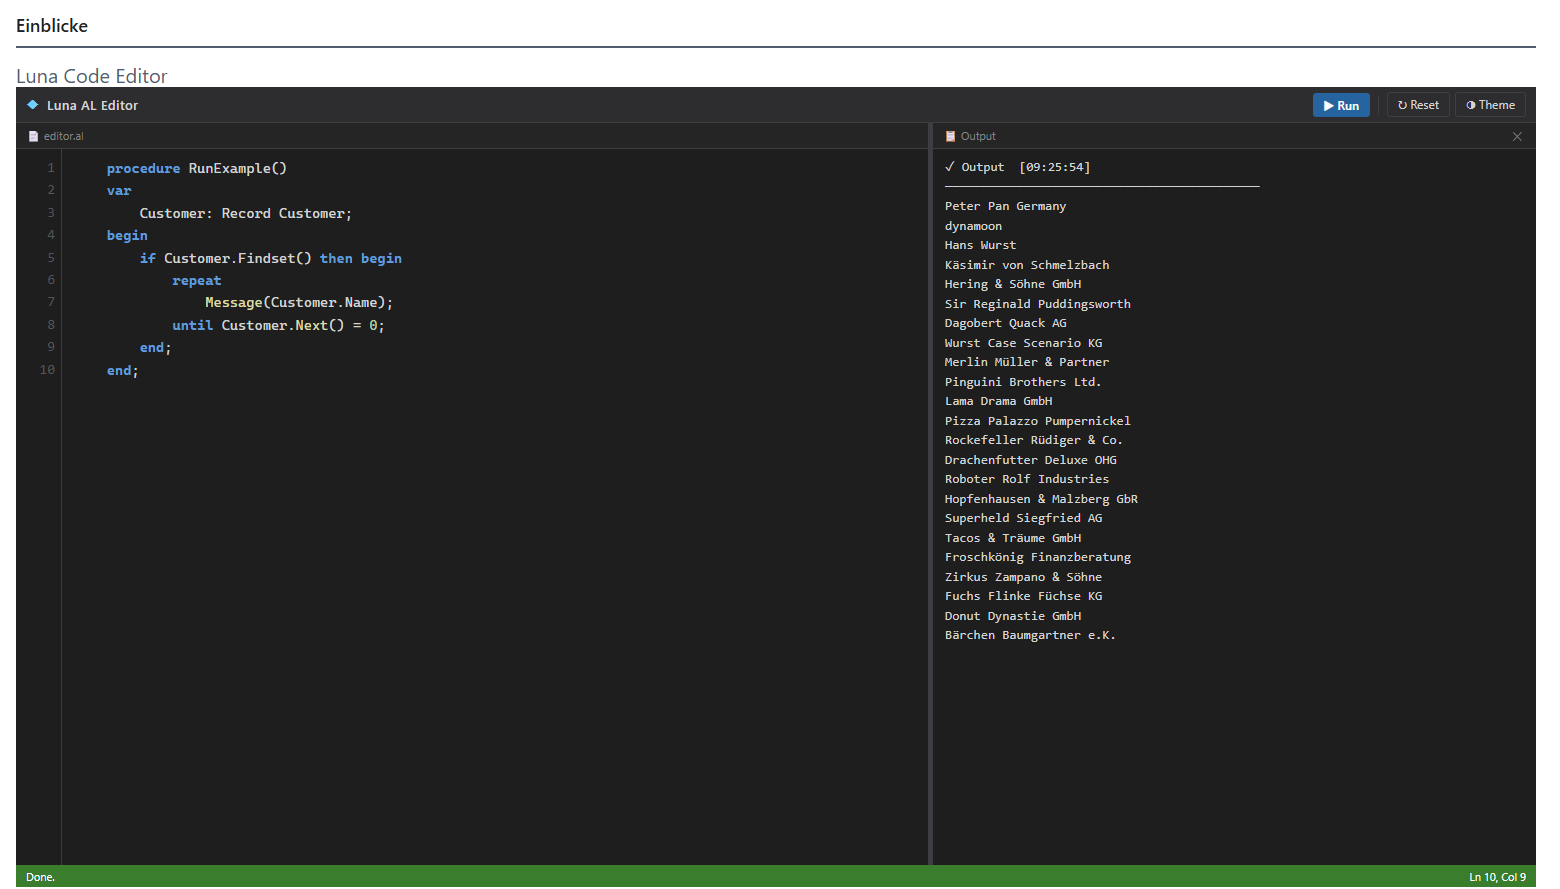Toggle visibility of the Output results pane
1560x889 pixels.
1517,136
